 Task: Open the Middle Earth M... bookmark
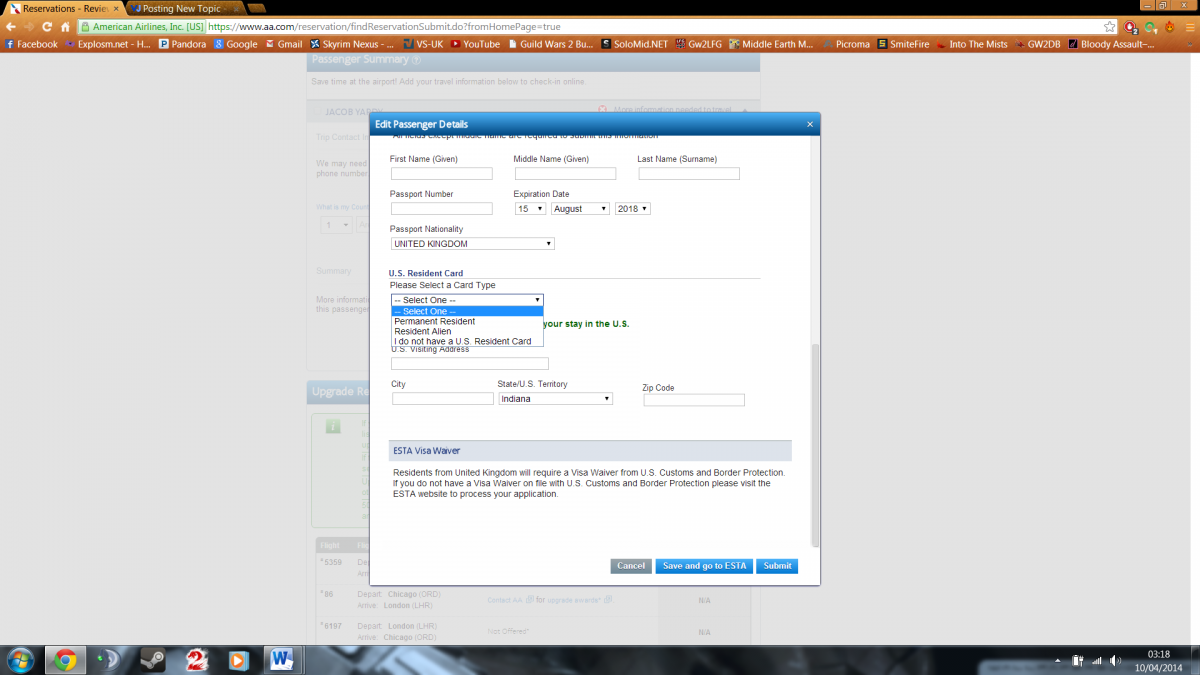point(771,44)
